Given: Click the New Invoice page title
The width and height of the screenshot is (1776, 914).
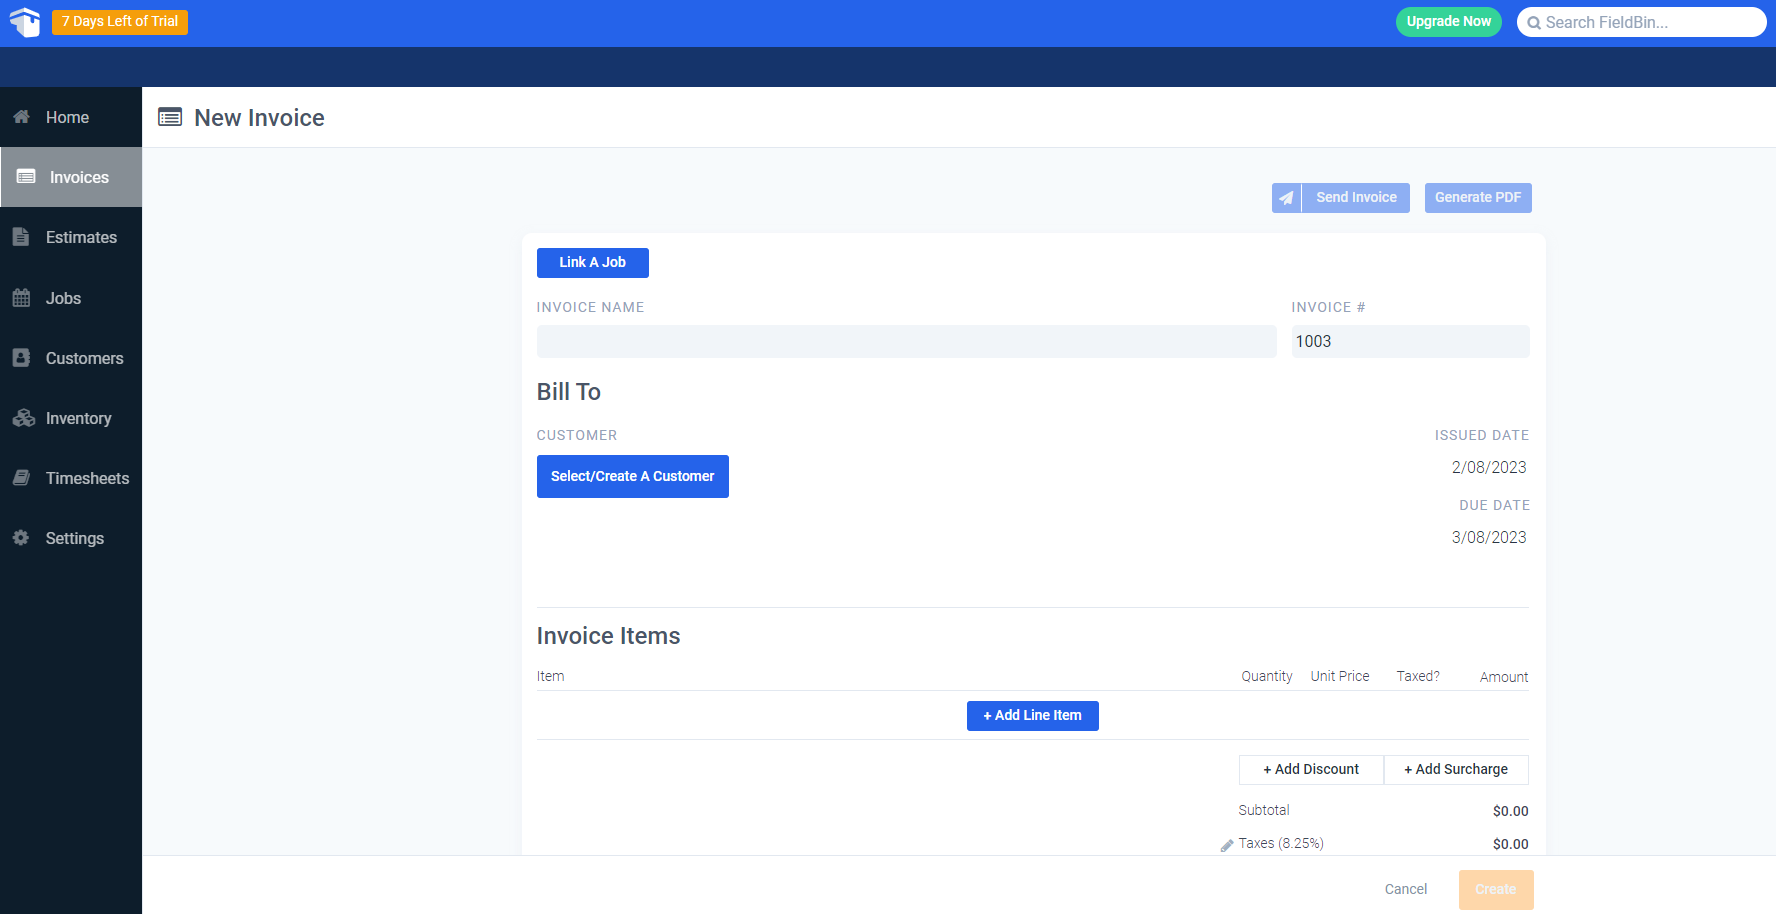Looking at the screenshot, I should click(260, 118).
